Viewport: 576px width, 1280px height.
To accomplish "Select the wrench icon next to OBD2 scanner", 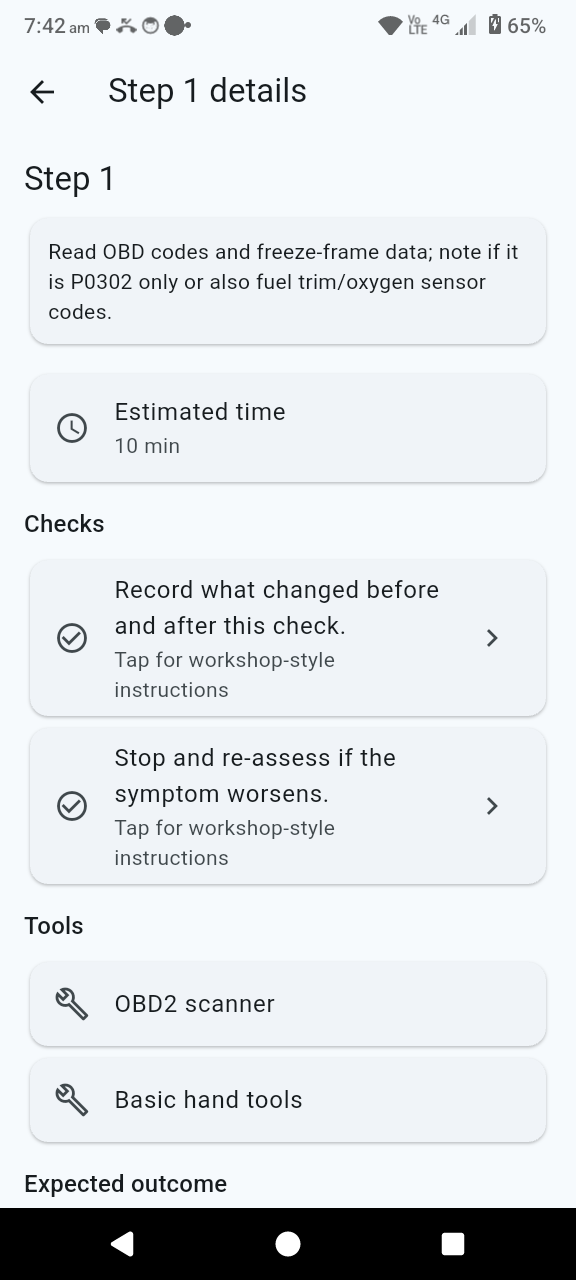I will (71, 1004).
